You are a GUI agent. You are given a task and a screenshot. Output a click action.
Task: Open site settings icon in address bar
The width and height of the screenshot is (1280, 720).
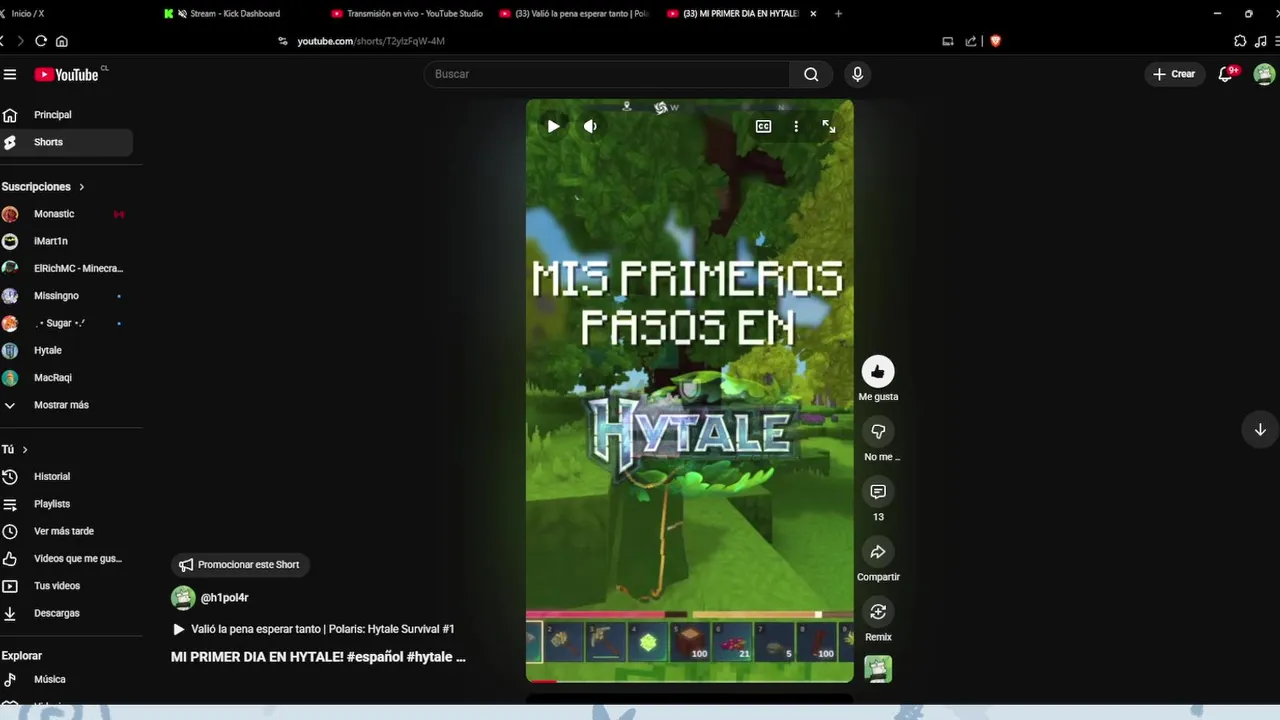click(283, 41)
